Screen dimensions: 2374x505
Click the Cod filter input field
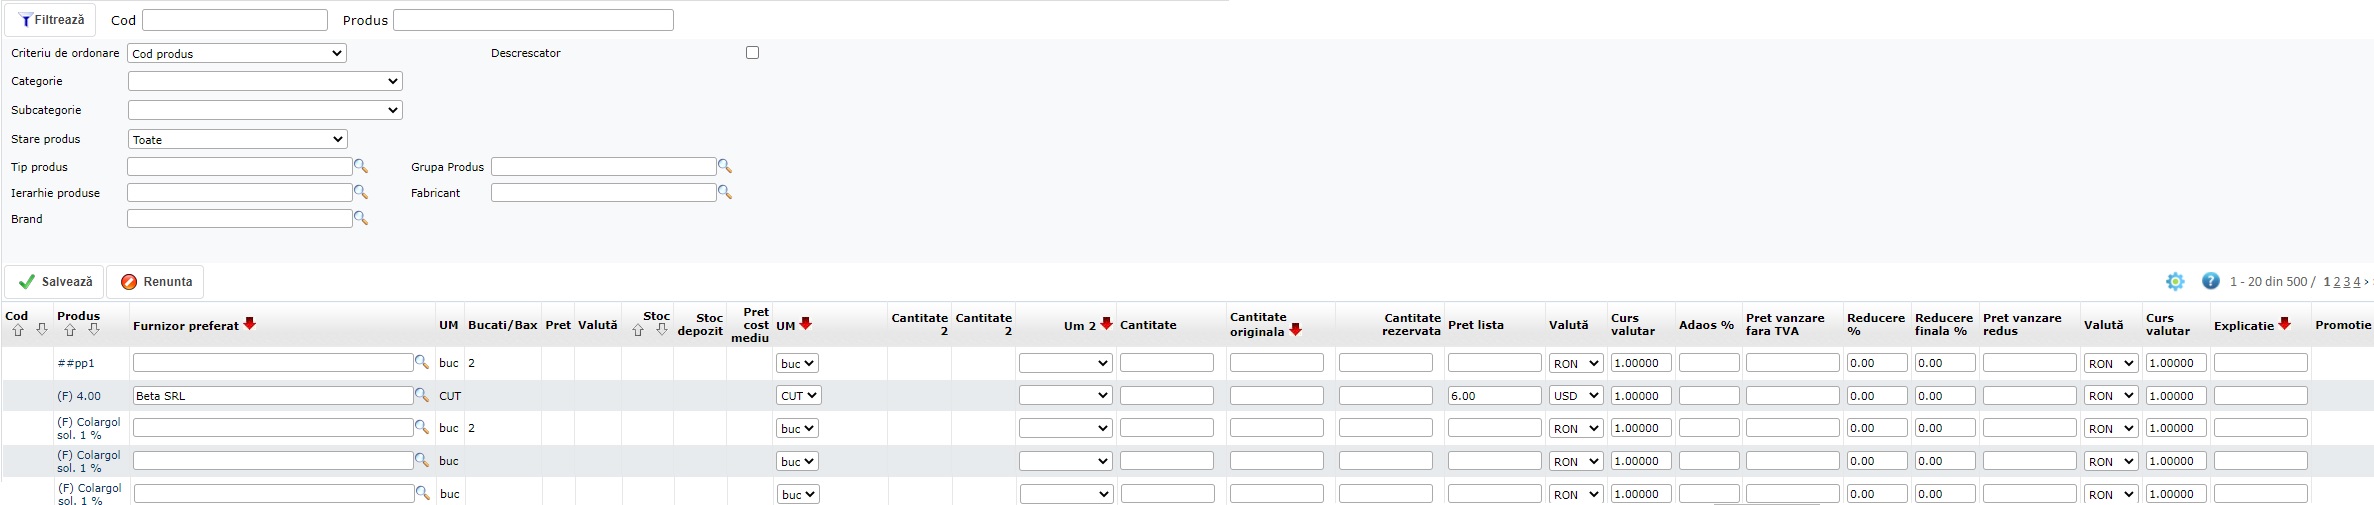[x=235, y=20]
